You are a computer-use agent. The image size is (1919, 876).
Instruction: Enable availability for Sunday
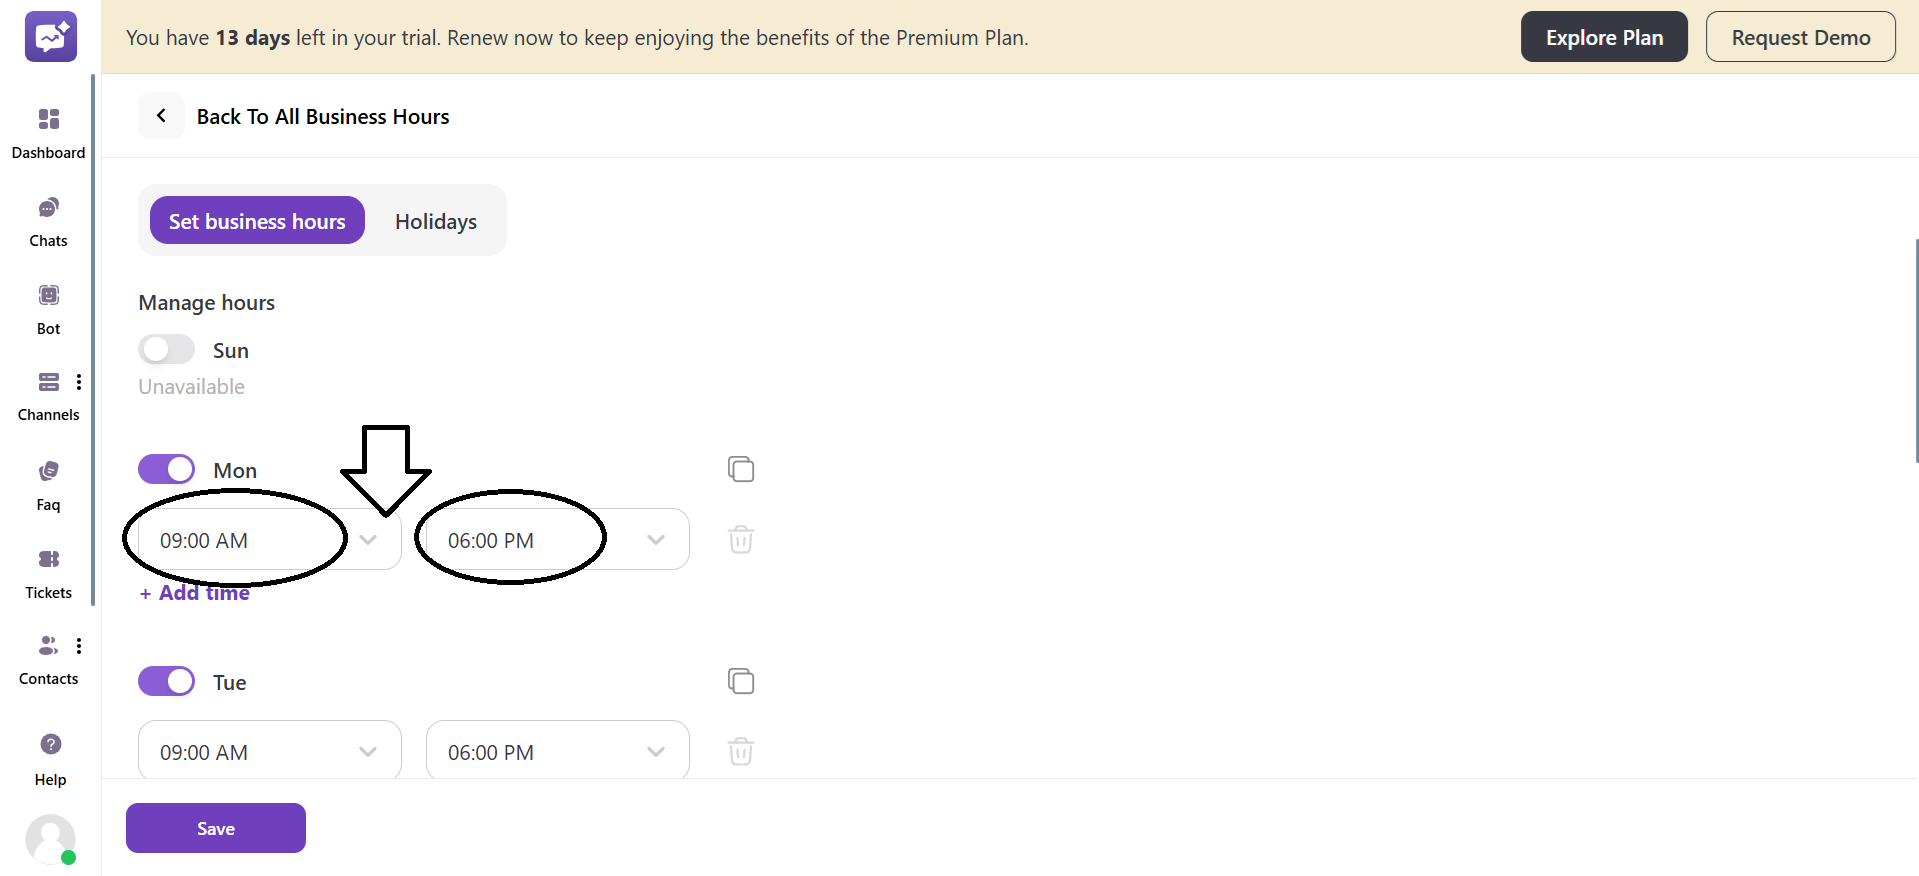click(x=166, y=348)
